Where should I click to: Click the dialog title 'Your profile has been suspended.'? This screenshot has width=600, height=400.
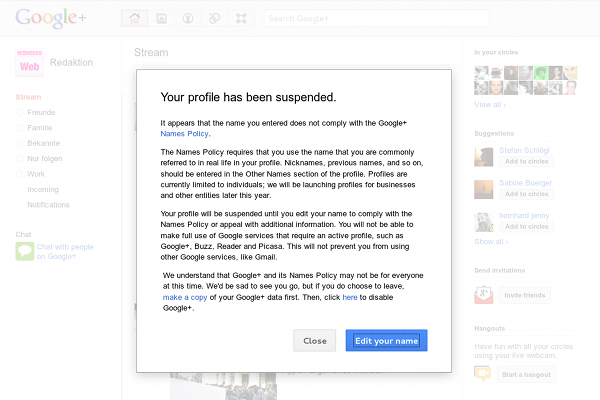(248, 97)
